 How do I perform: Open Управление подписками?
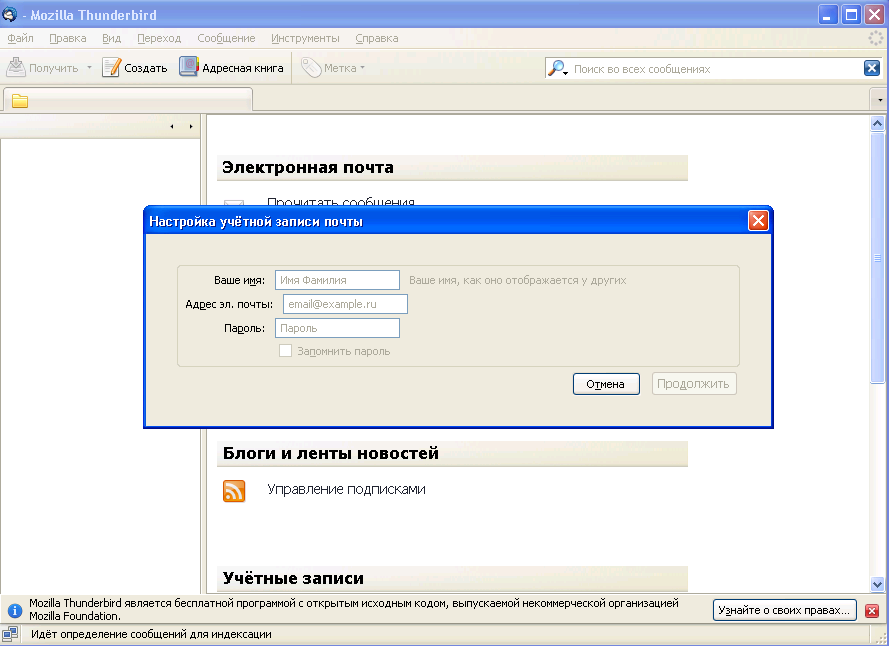pos(344,491)
